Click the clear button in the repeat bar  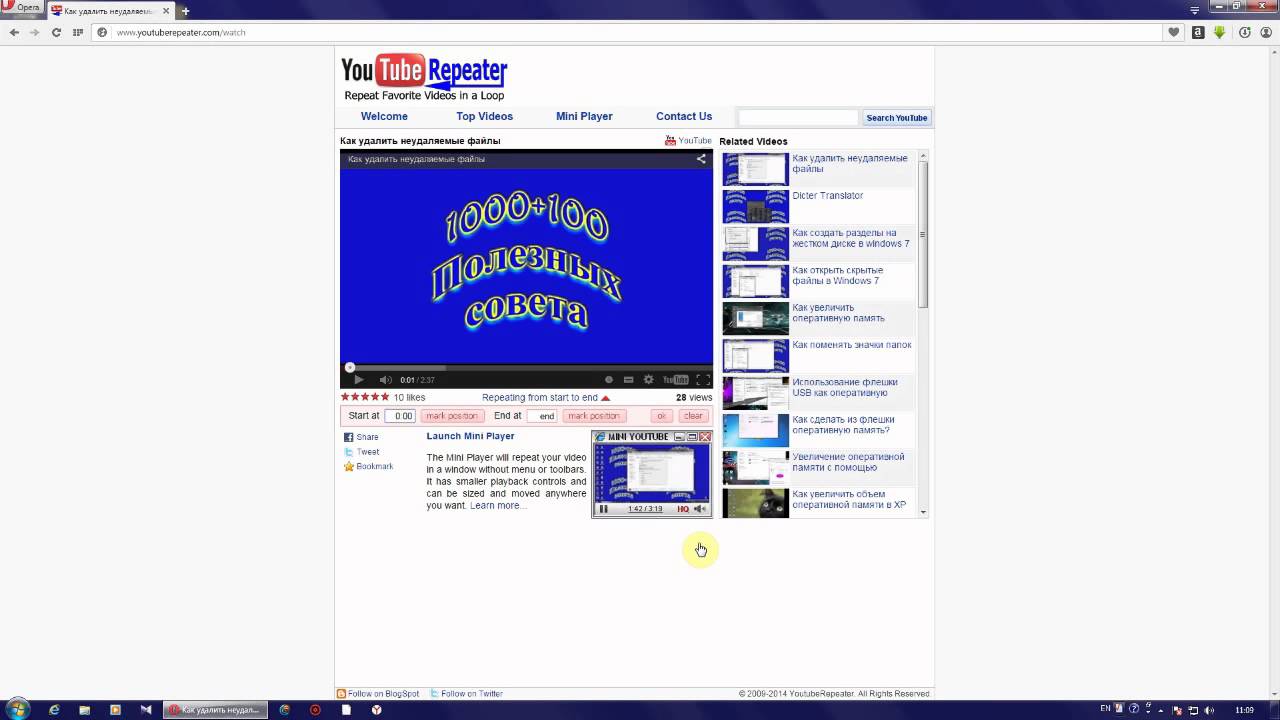693,416
